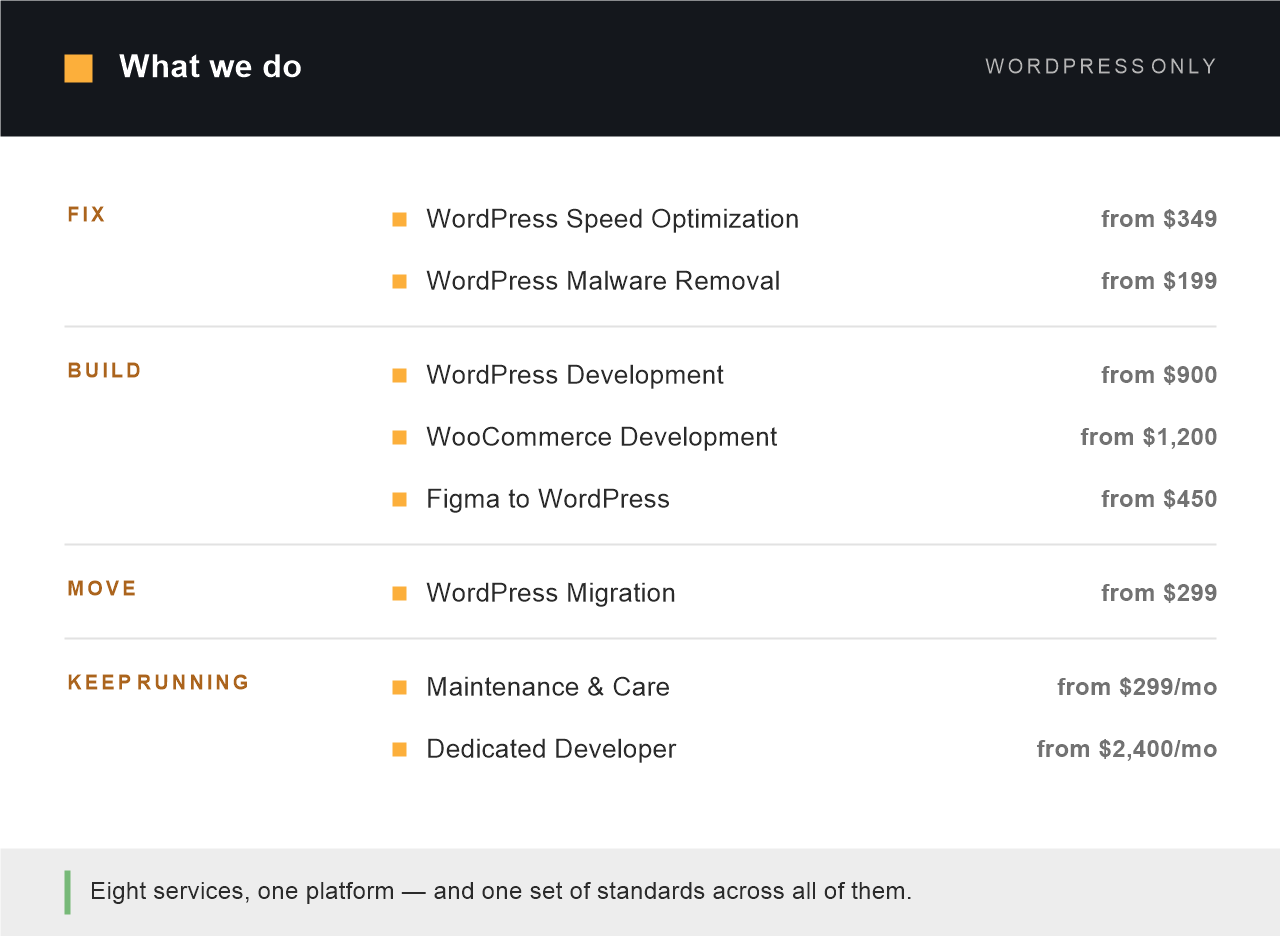Click the bullet next to WordPress Migration

coord(400,594)
